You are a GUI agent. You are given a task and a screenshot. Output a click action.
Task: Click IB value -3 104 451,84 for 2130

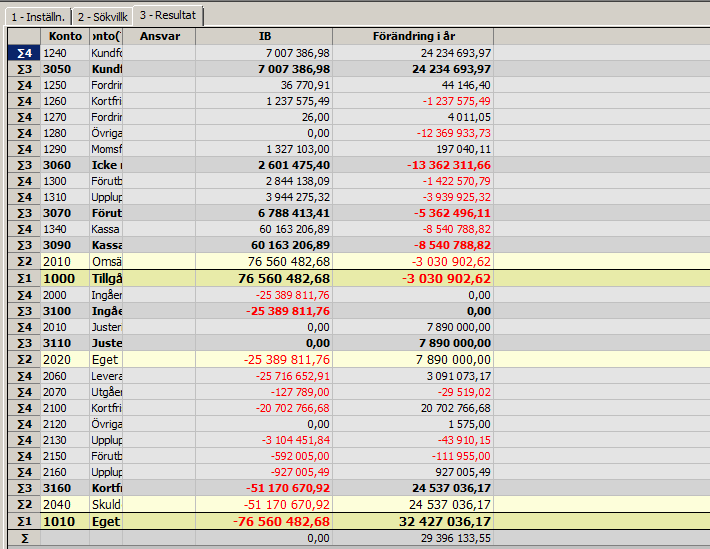[295, 440]
